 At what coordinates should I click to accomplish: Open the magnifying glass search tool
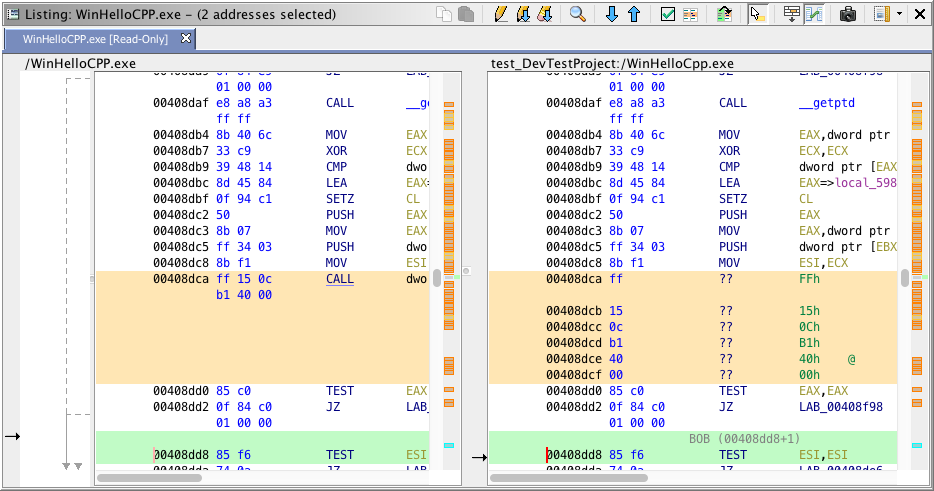coord(577,14)
